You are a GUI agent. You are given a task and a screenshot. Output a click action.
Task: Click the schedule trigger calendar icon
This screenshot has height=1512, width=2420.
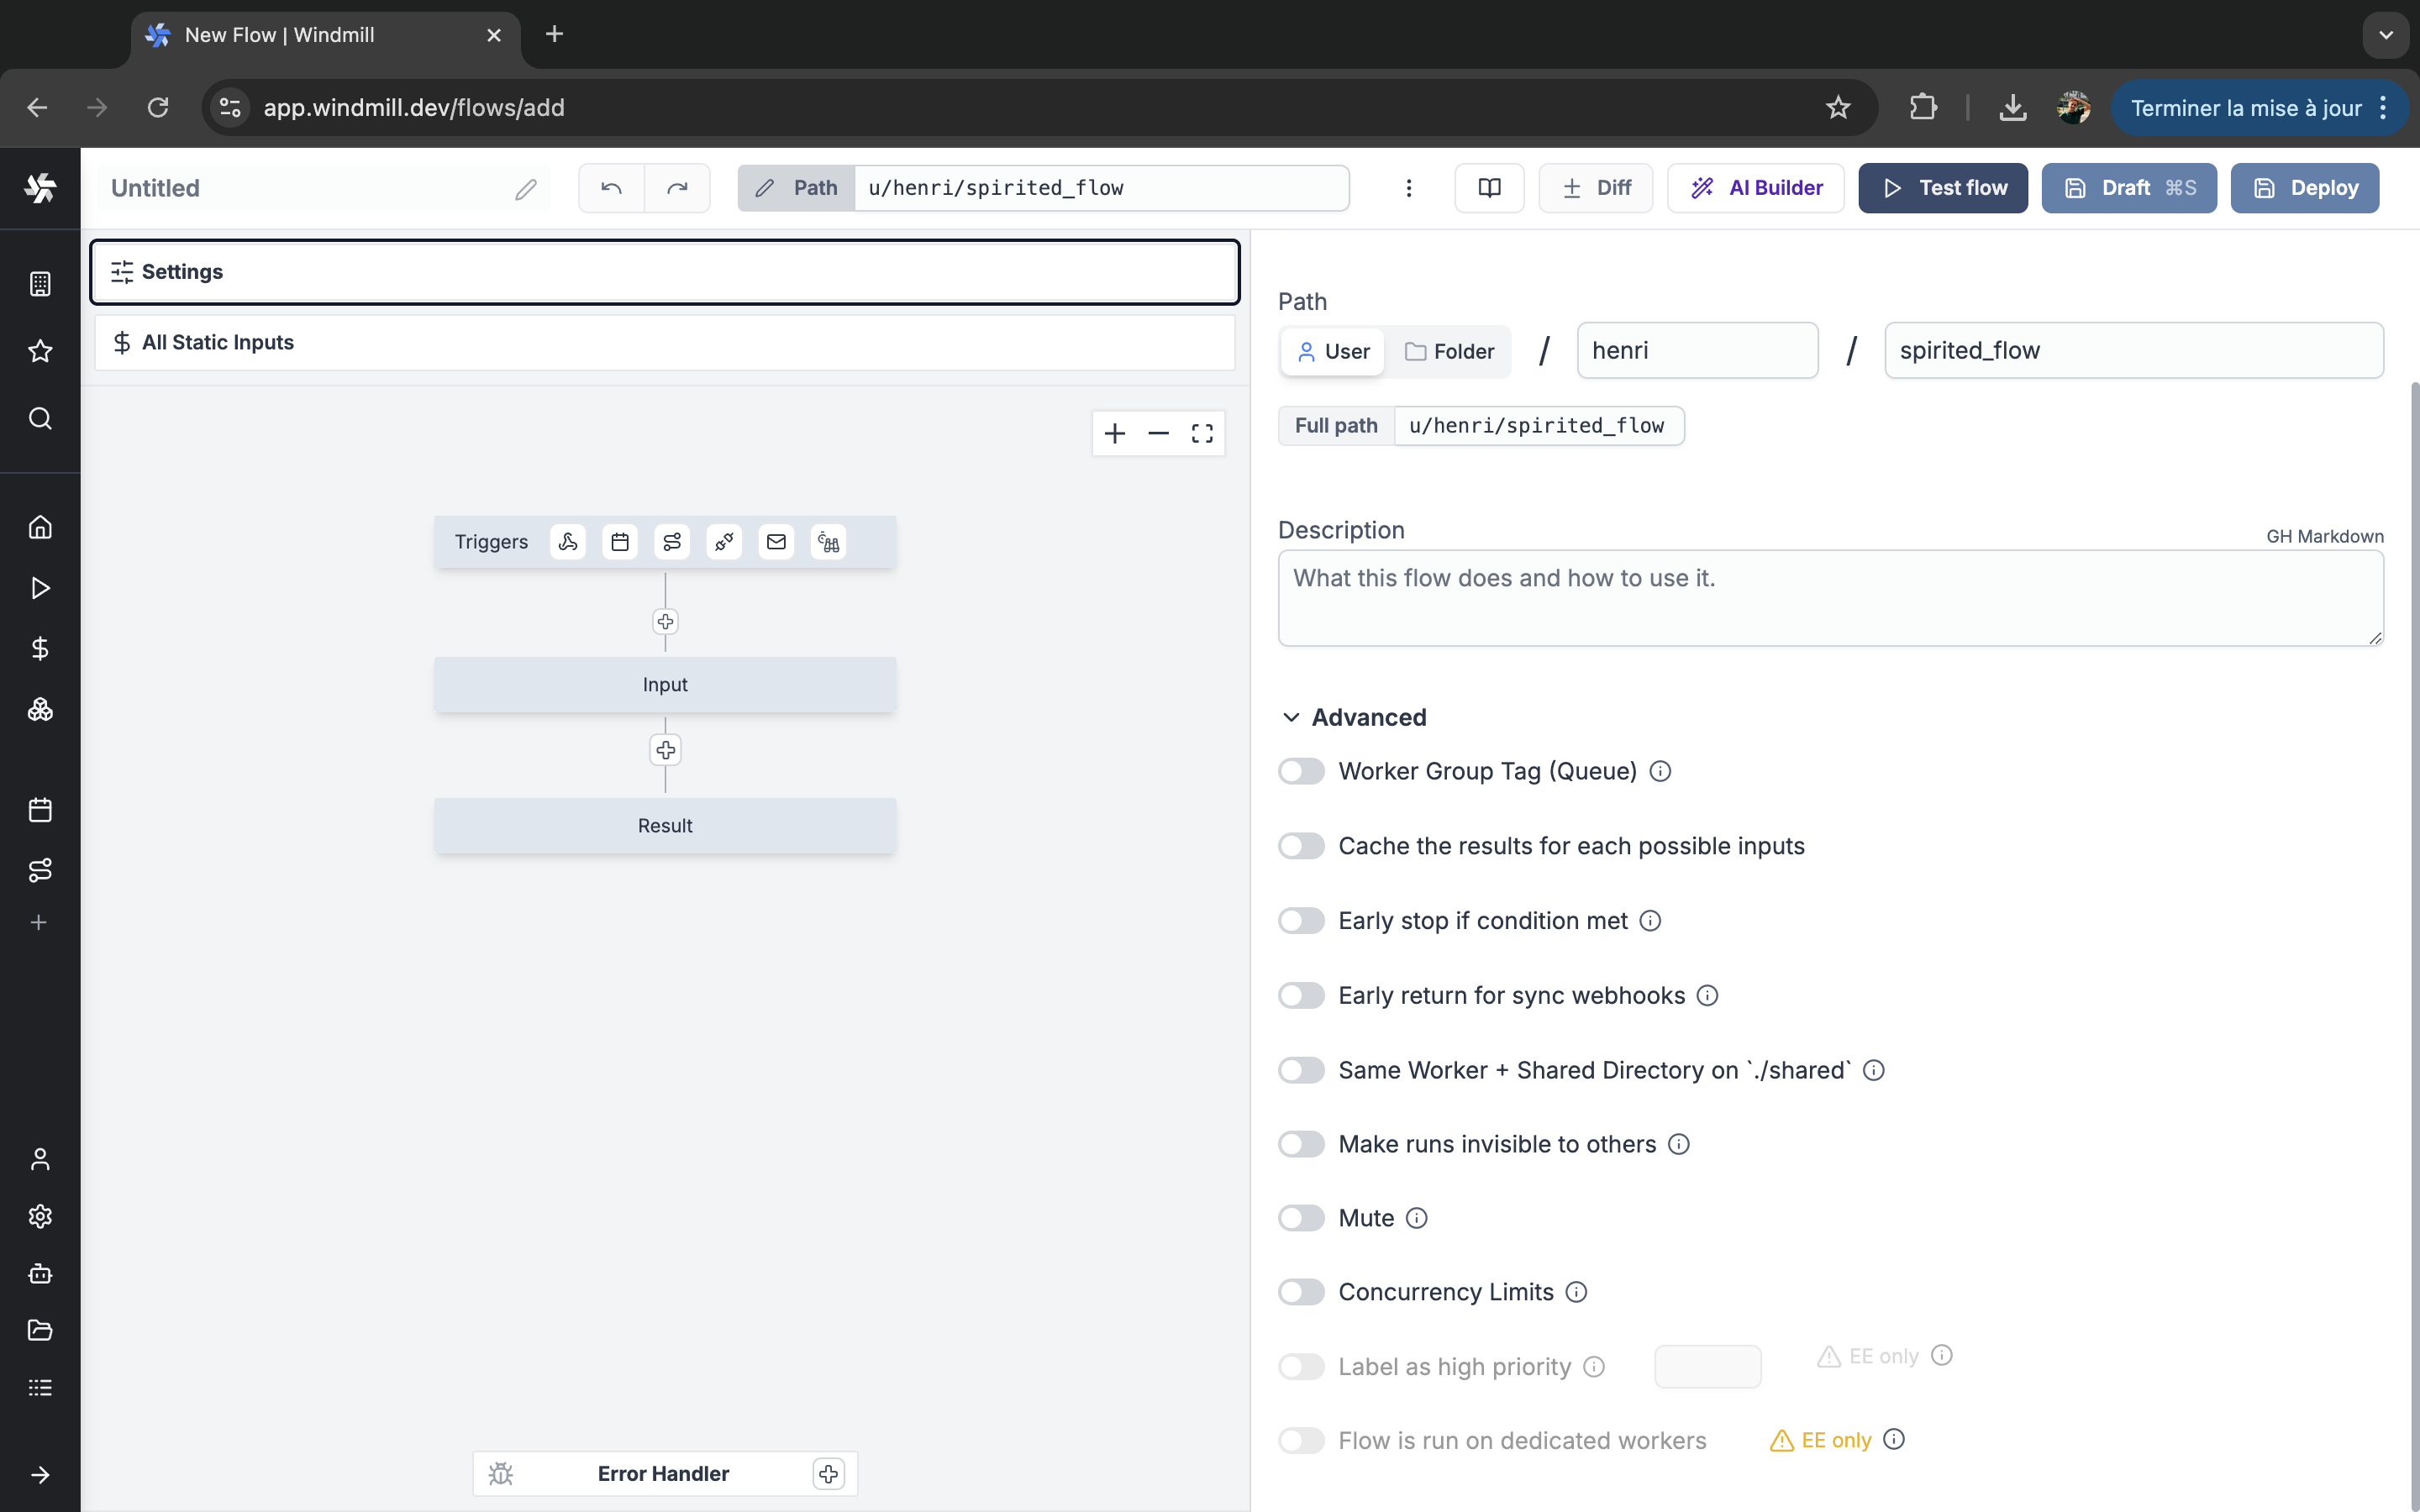(x=620, y=542)
